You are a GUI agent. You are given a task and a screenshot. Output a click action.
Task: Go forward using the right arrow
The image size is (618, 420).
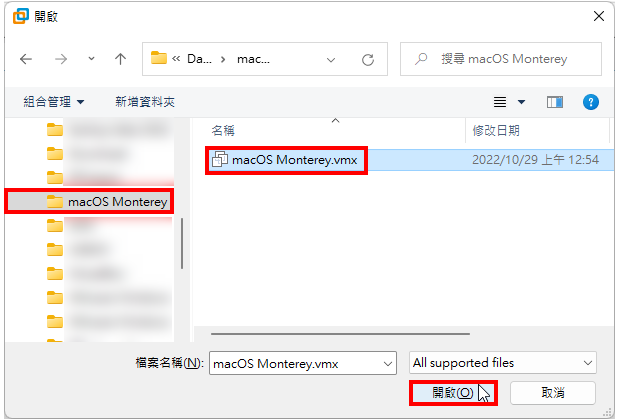pyautogui.click(x=61, y=59)
